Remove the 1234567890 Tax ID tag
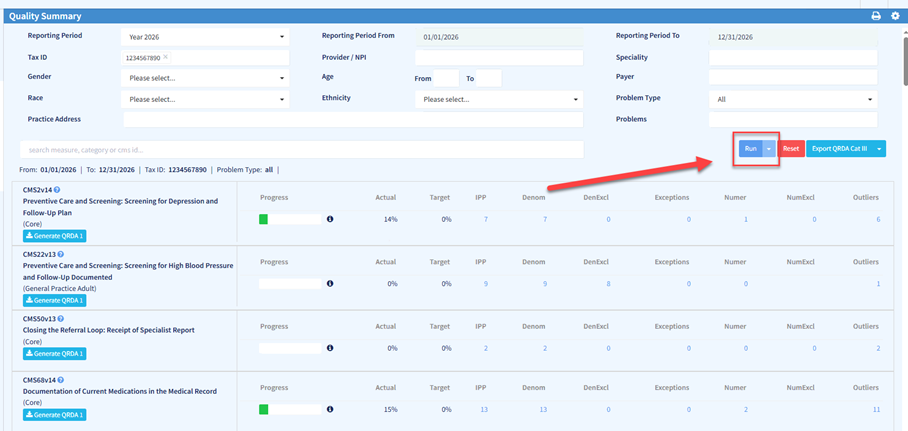 click(166, 58)
